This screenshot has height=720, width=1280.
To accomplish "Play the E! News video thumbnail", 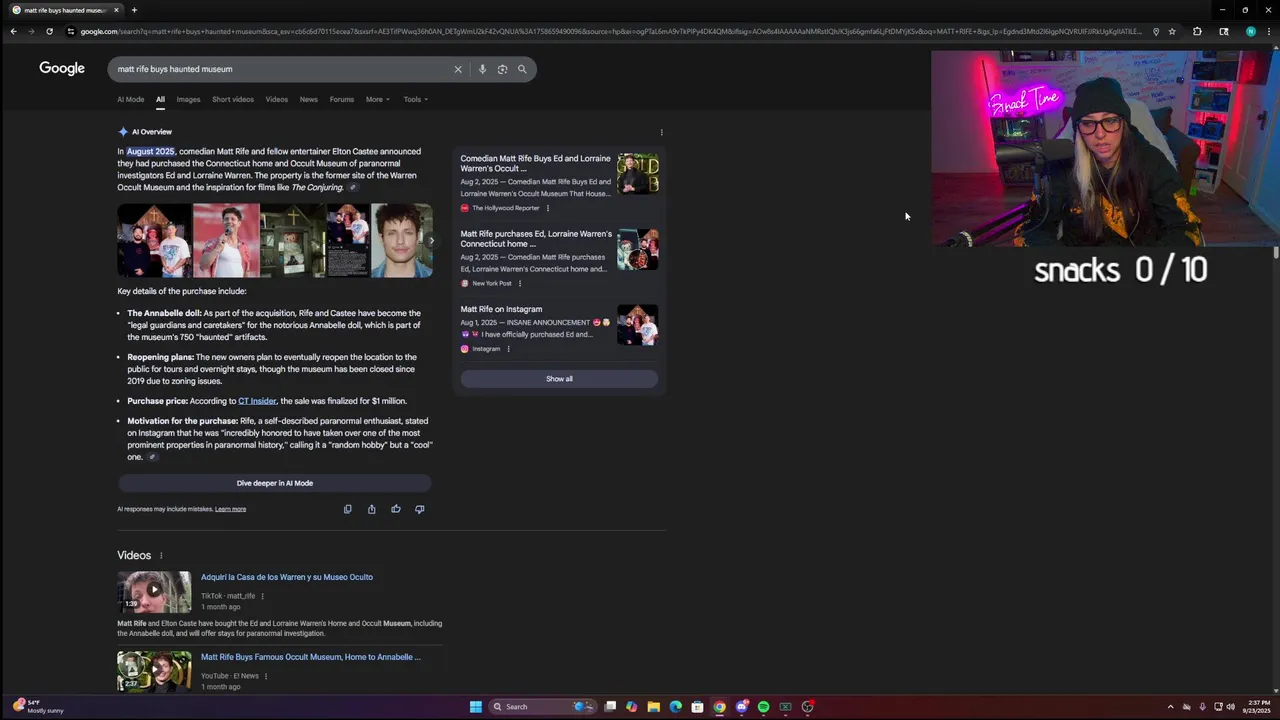I will [x=154, y=671].
